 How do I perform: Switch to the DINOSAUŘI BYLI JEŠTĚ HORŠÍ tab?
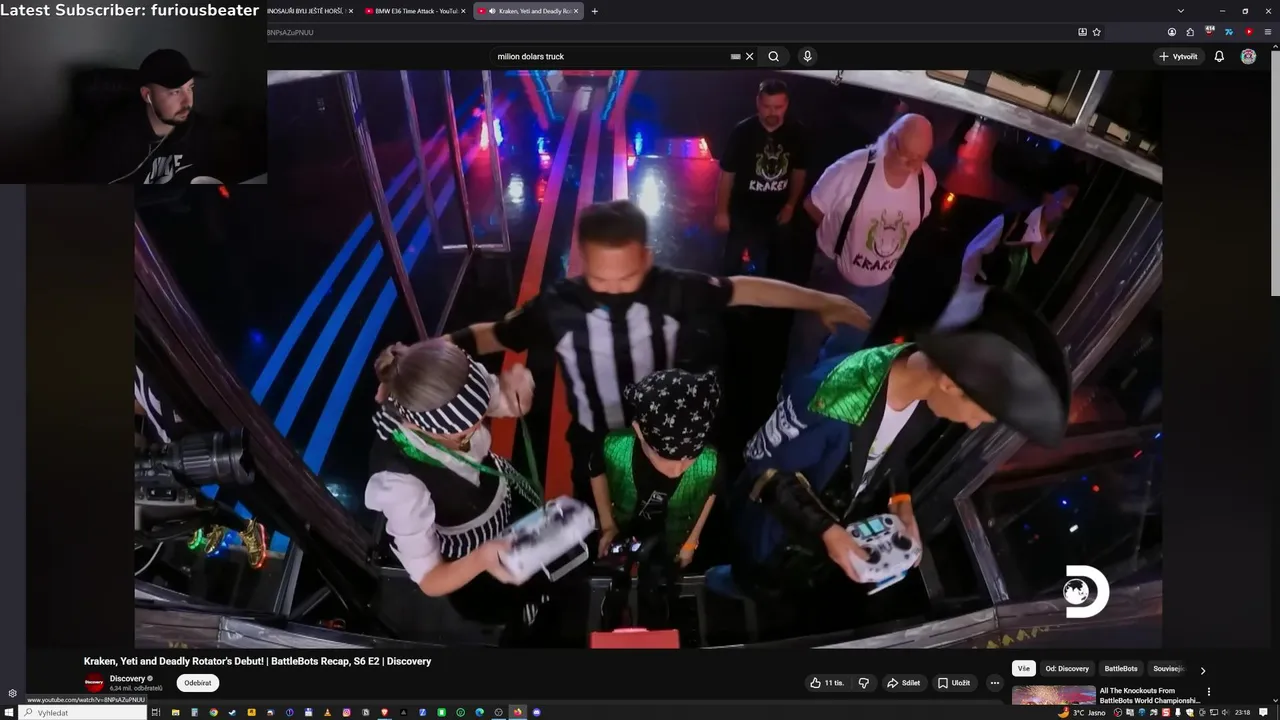(307, 11)
